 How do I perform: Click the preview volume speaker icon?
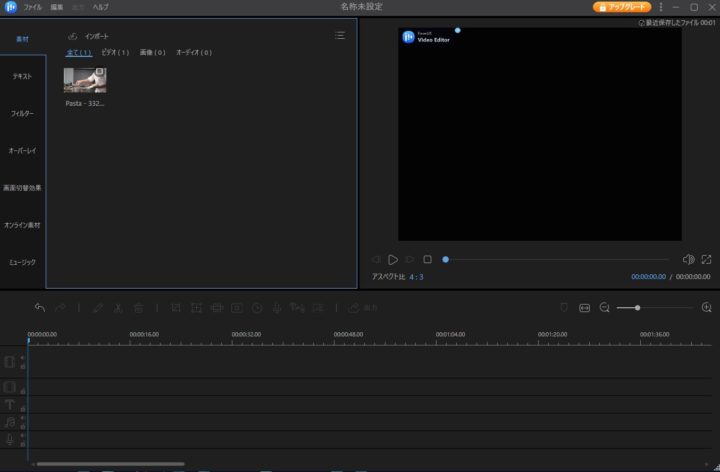coord(688,259)
